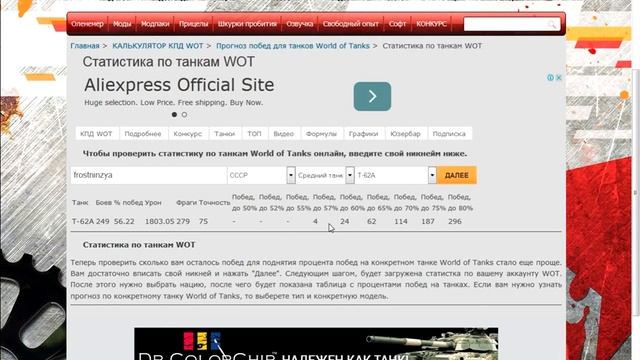Image resolution: width=640 pixels, height=360 pixels.
Task: Switch to Подписка tab
Action: pos(449,133)
